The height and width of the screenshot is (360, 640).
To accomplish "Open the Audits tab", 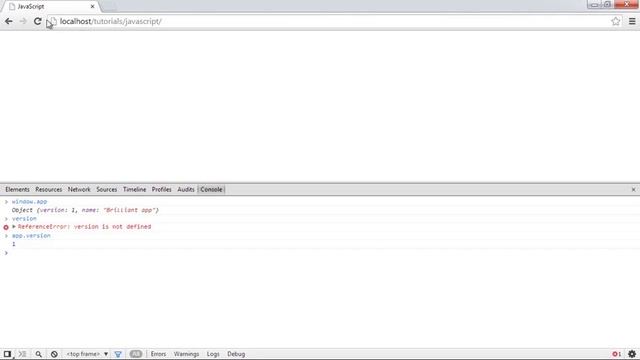I will (x=186, y=189).
